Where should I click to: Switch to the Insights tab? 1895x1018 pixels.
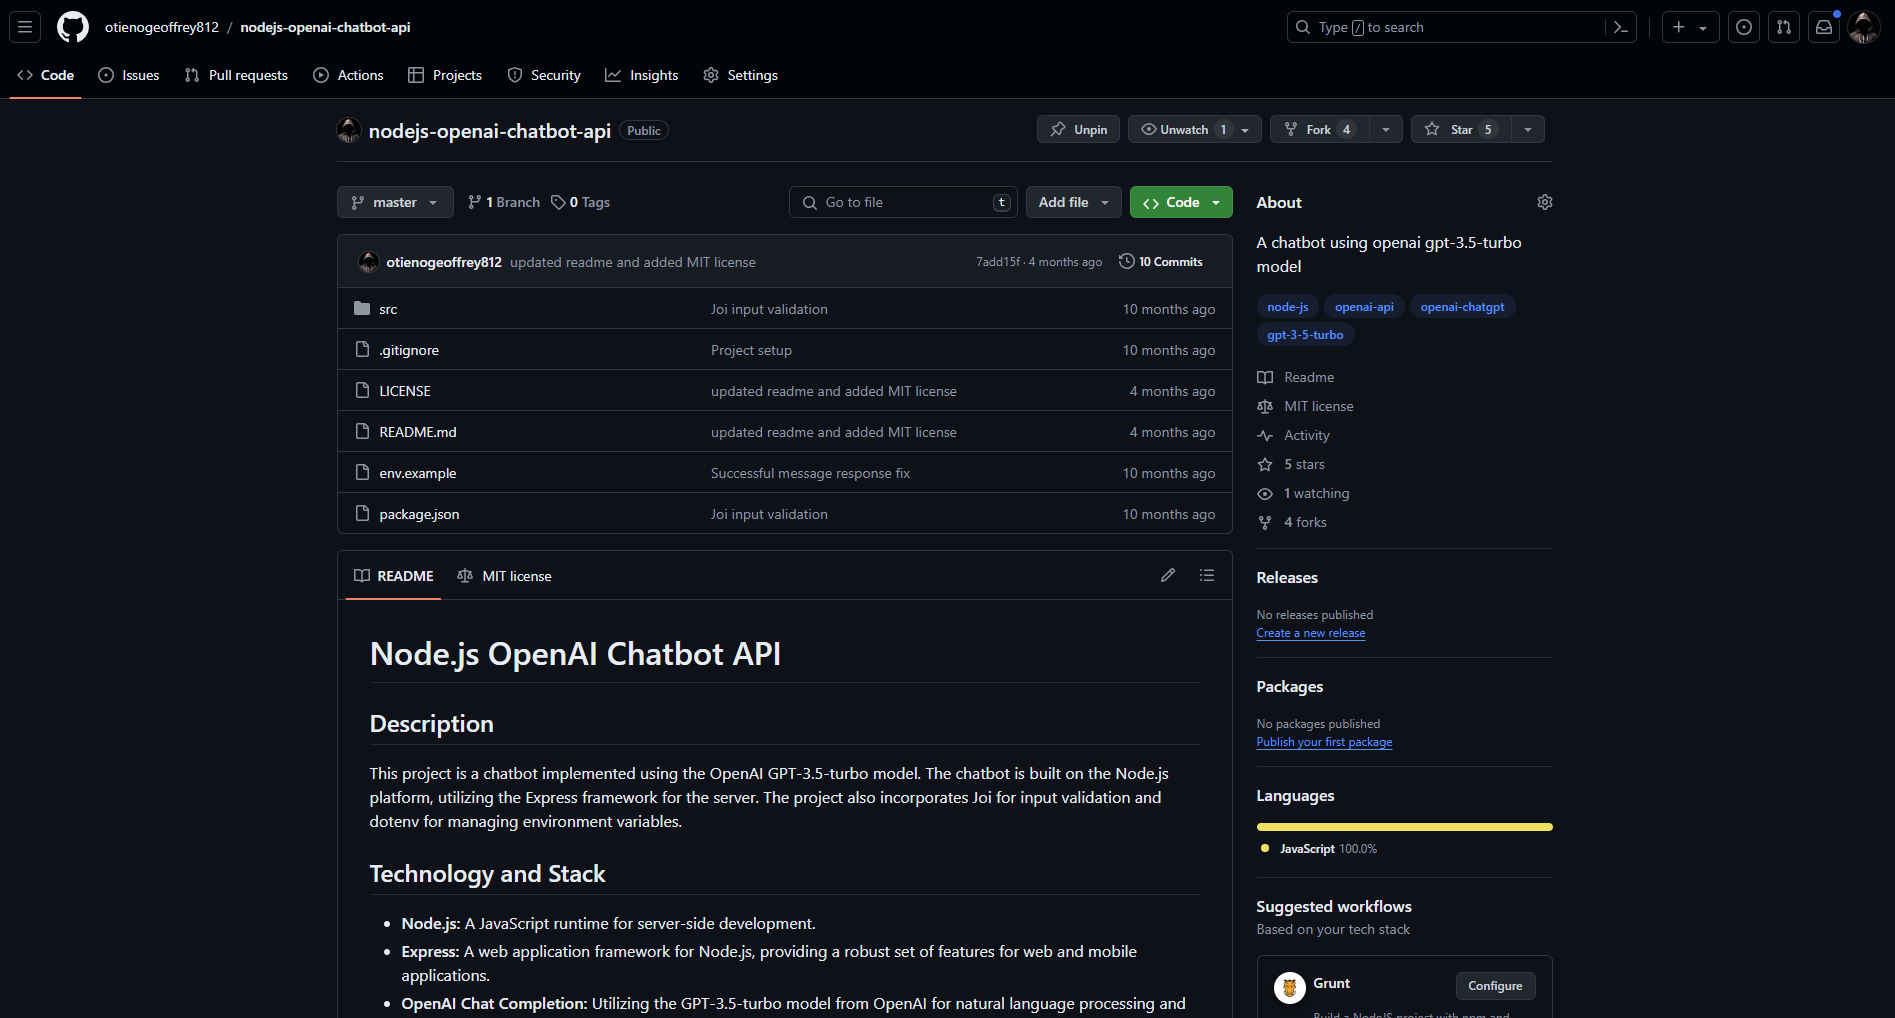642,75
